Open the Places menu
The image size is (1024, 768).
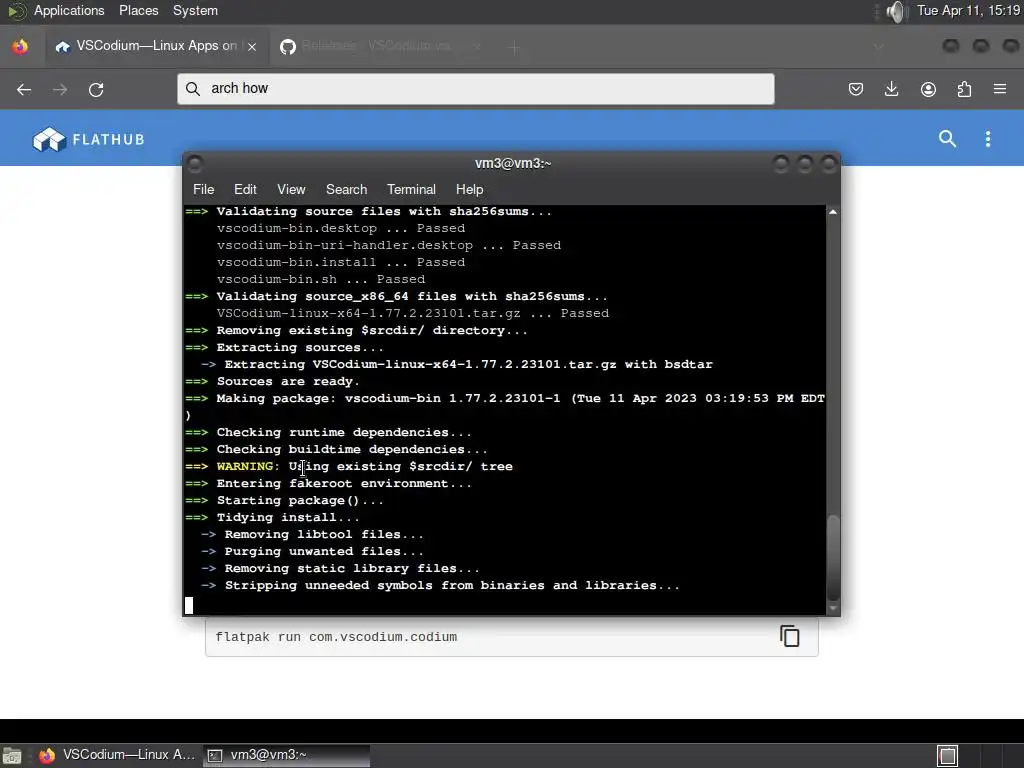pyautogui.click(x=138, y=10)
